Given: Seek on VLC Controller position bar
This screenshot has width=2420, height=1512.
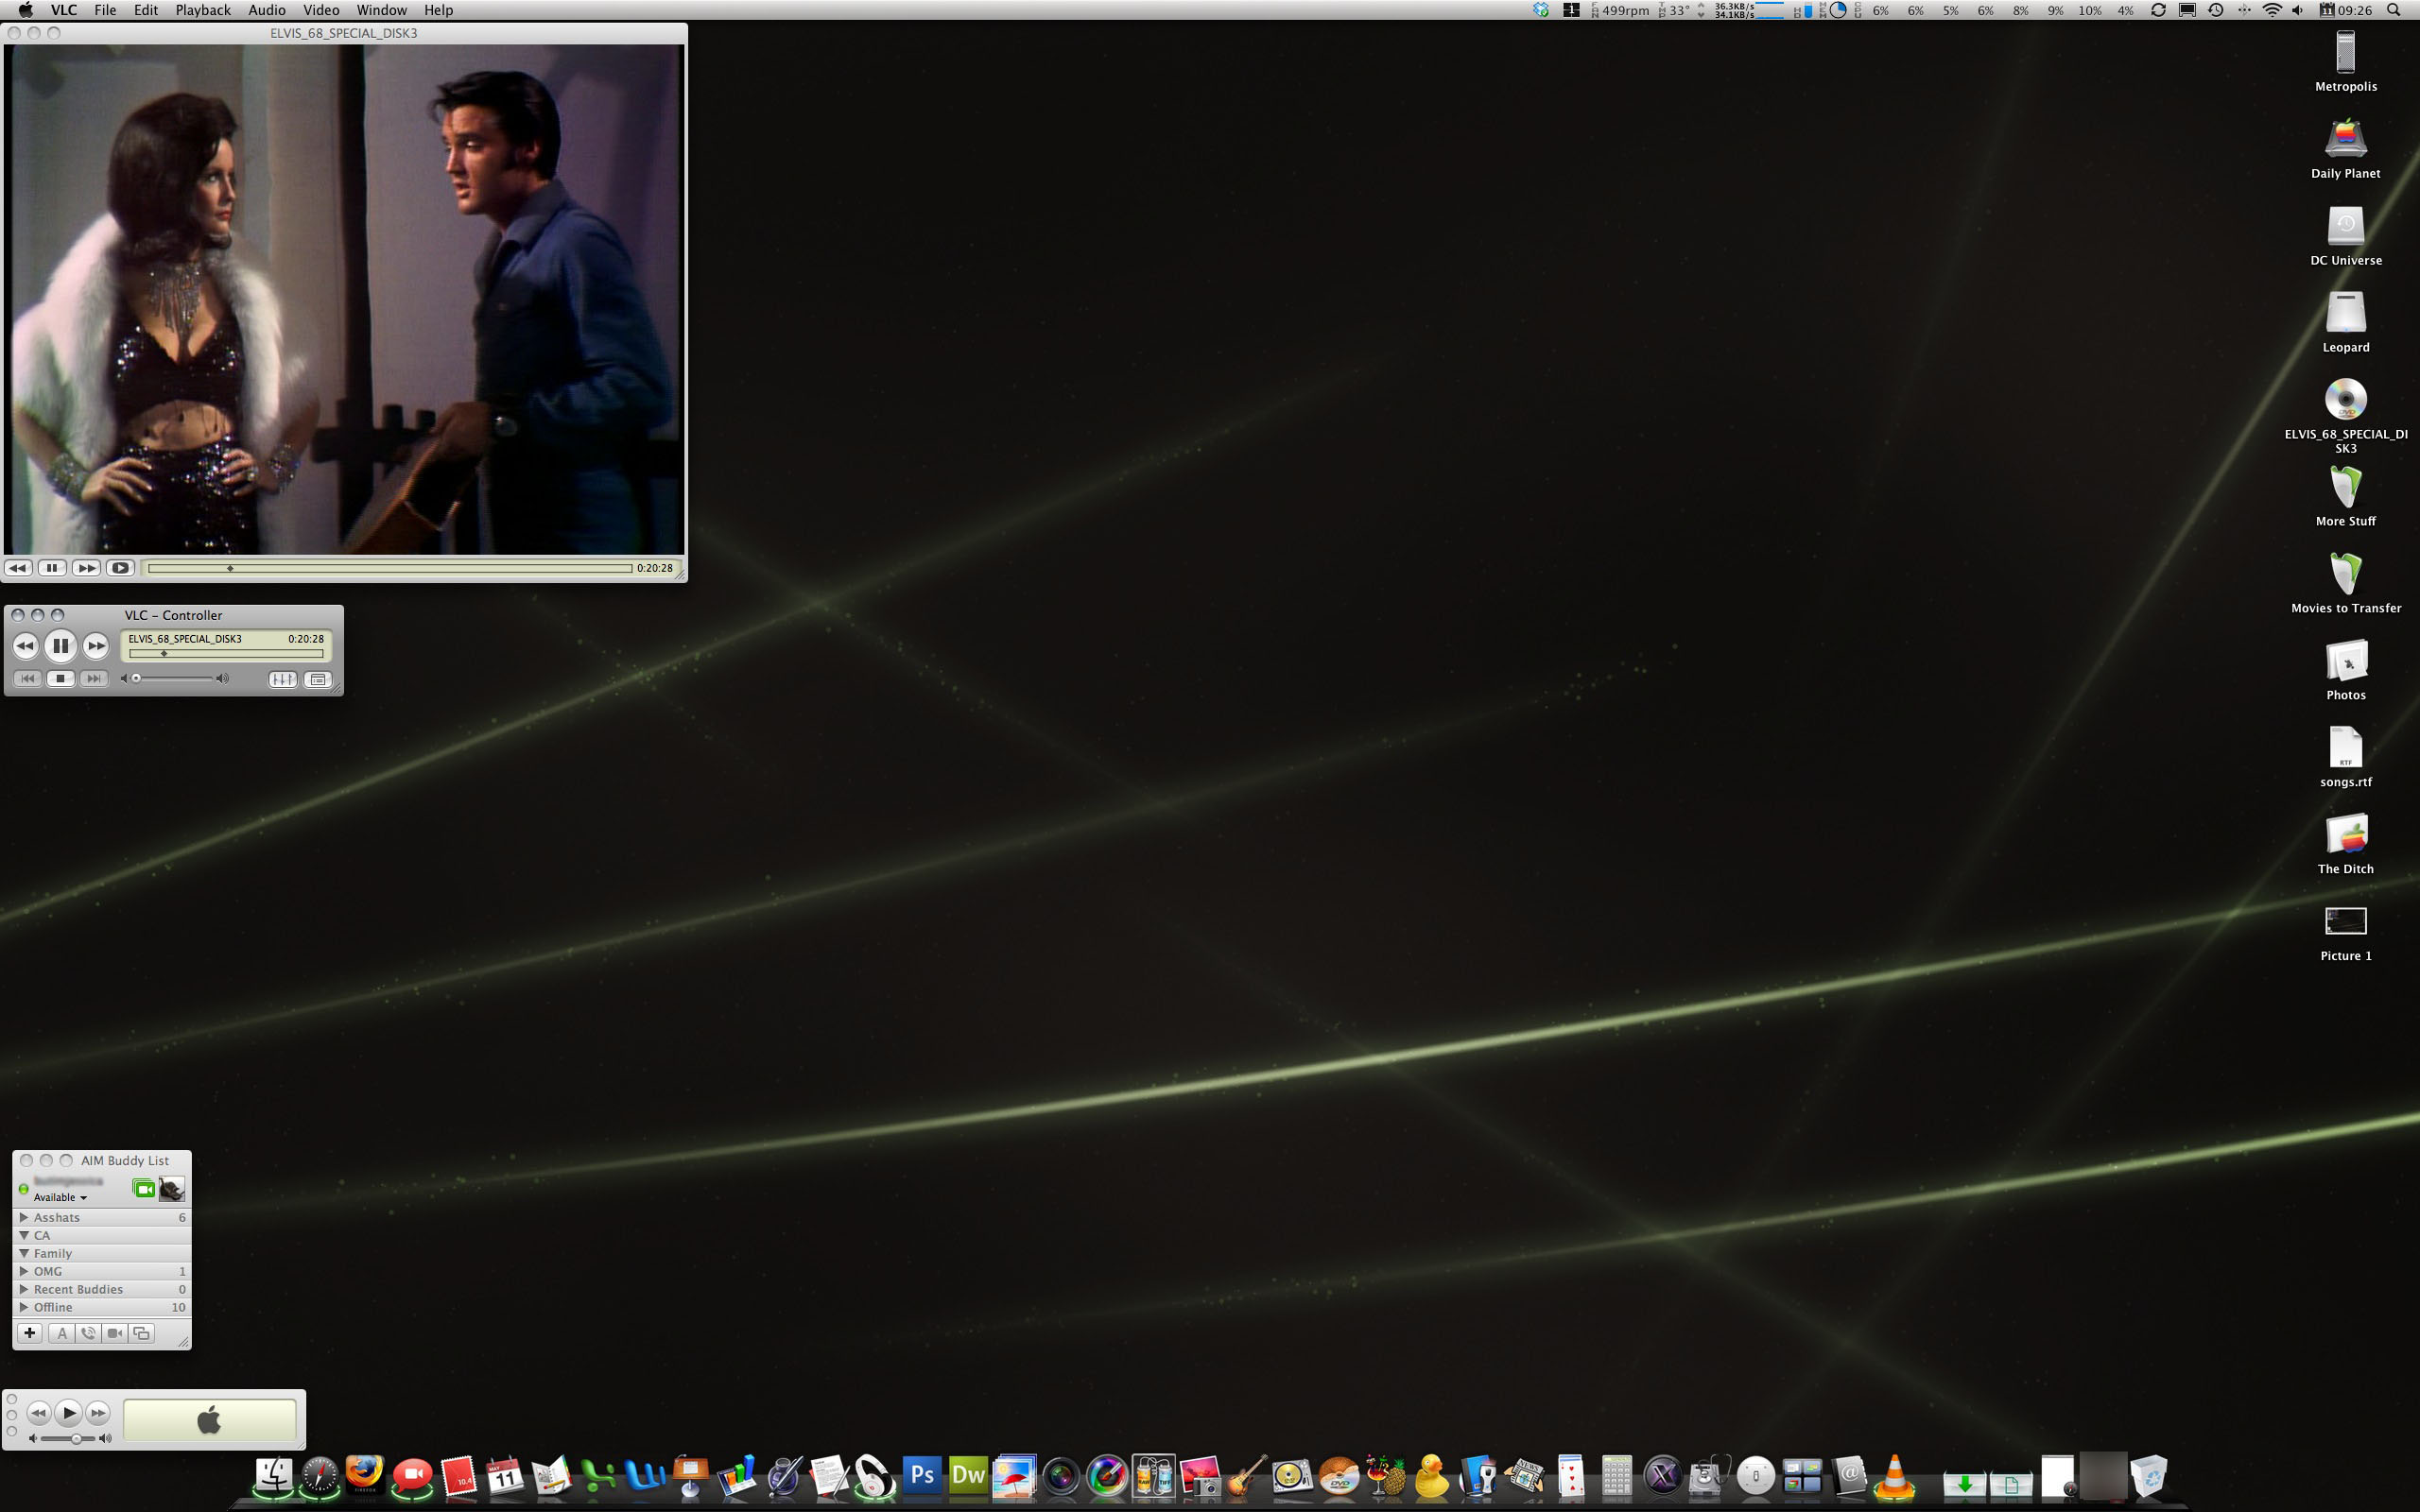Looking at the screenshot, I should (x=226, y=653).
